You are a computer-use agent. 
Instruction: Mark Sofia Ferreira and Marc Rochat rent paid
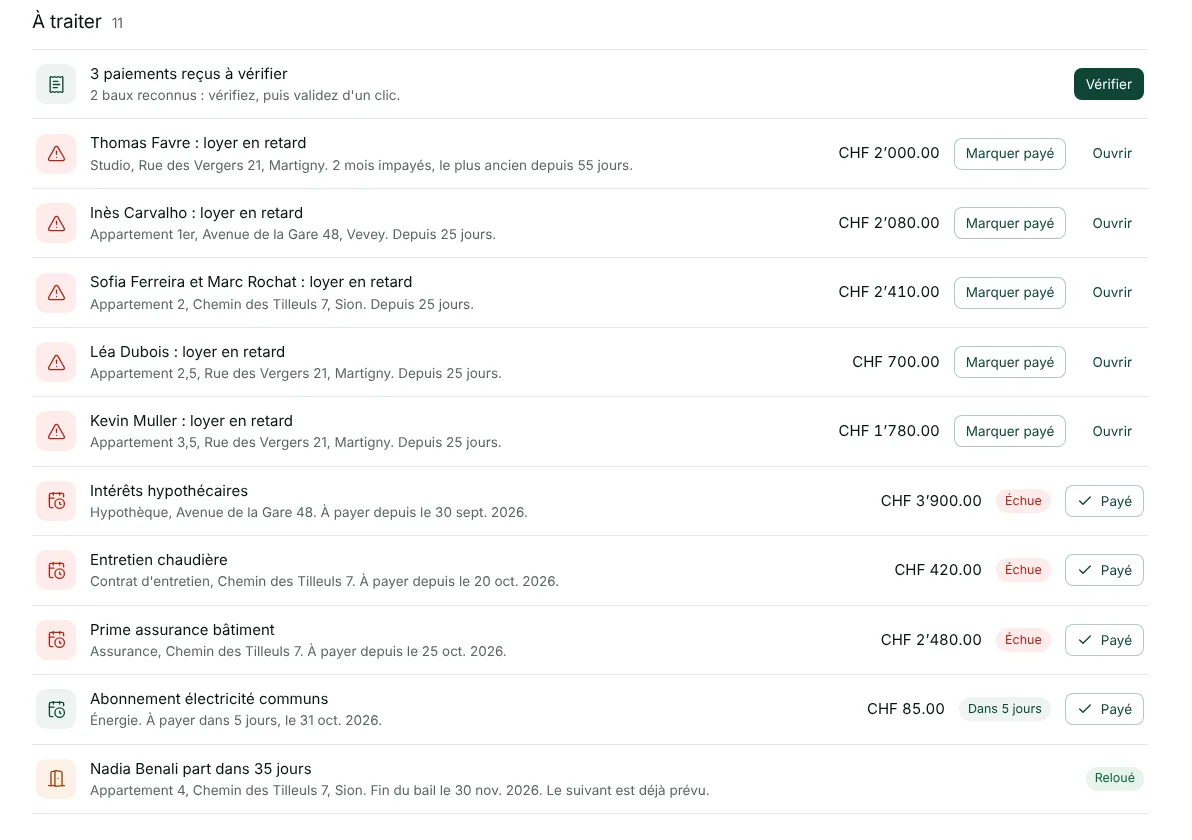1010,293
